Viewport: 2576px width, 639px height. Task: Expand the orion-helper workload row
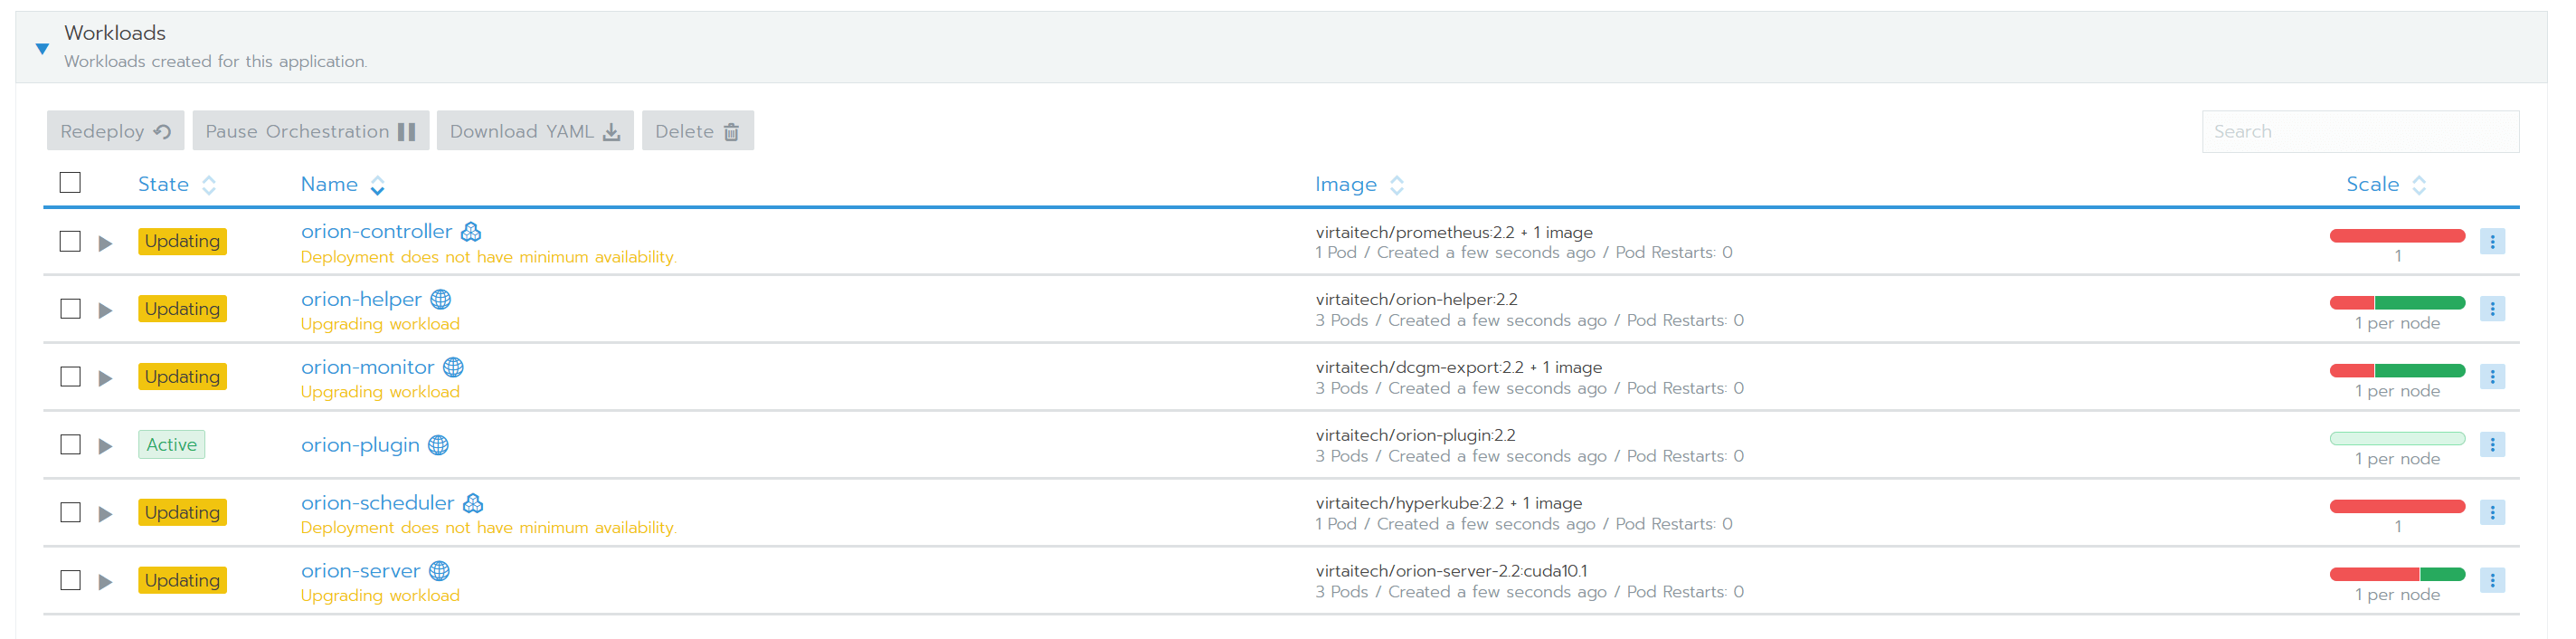(105, 310)
